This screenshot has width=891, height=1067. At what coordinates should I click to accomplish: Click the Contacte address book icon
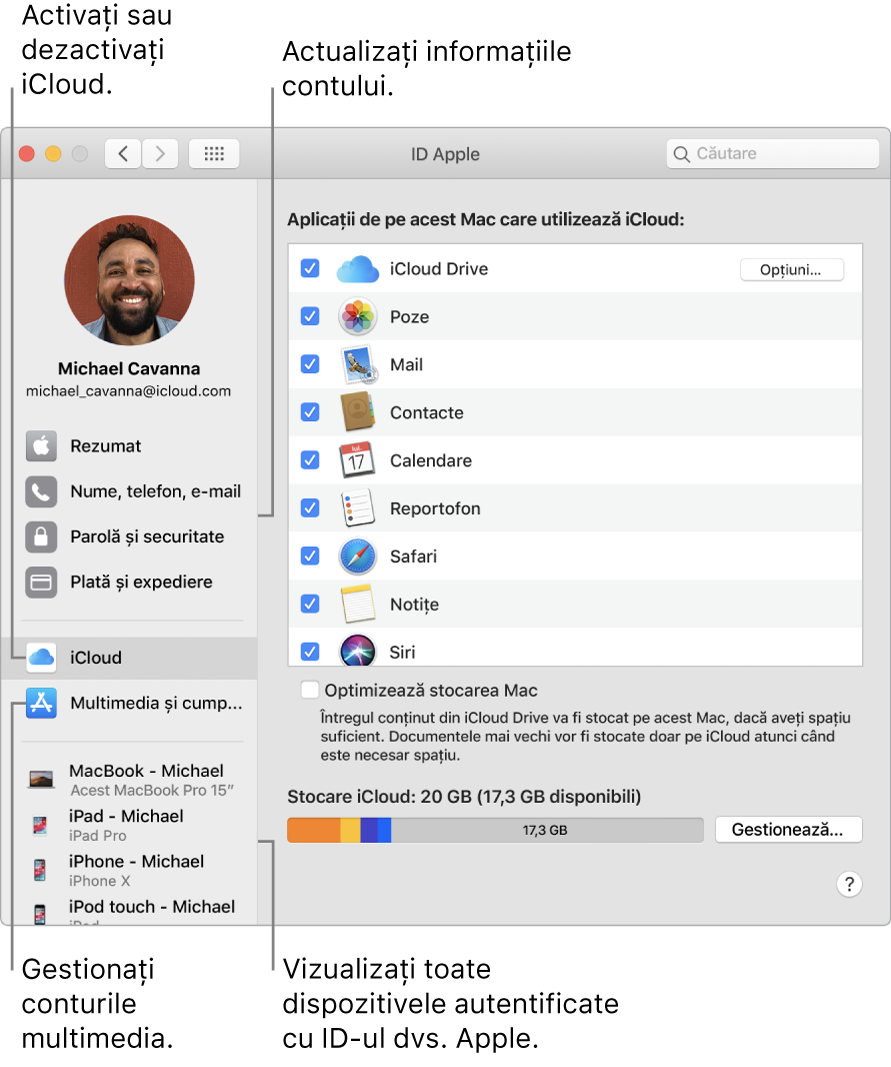pyautogui.click(x=357, y=412)
